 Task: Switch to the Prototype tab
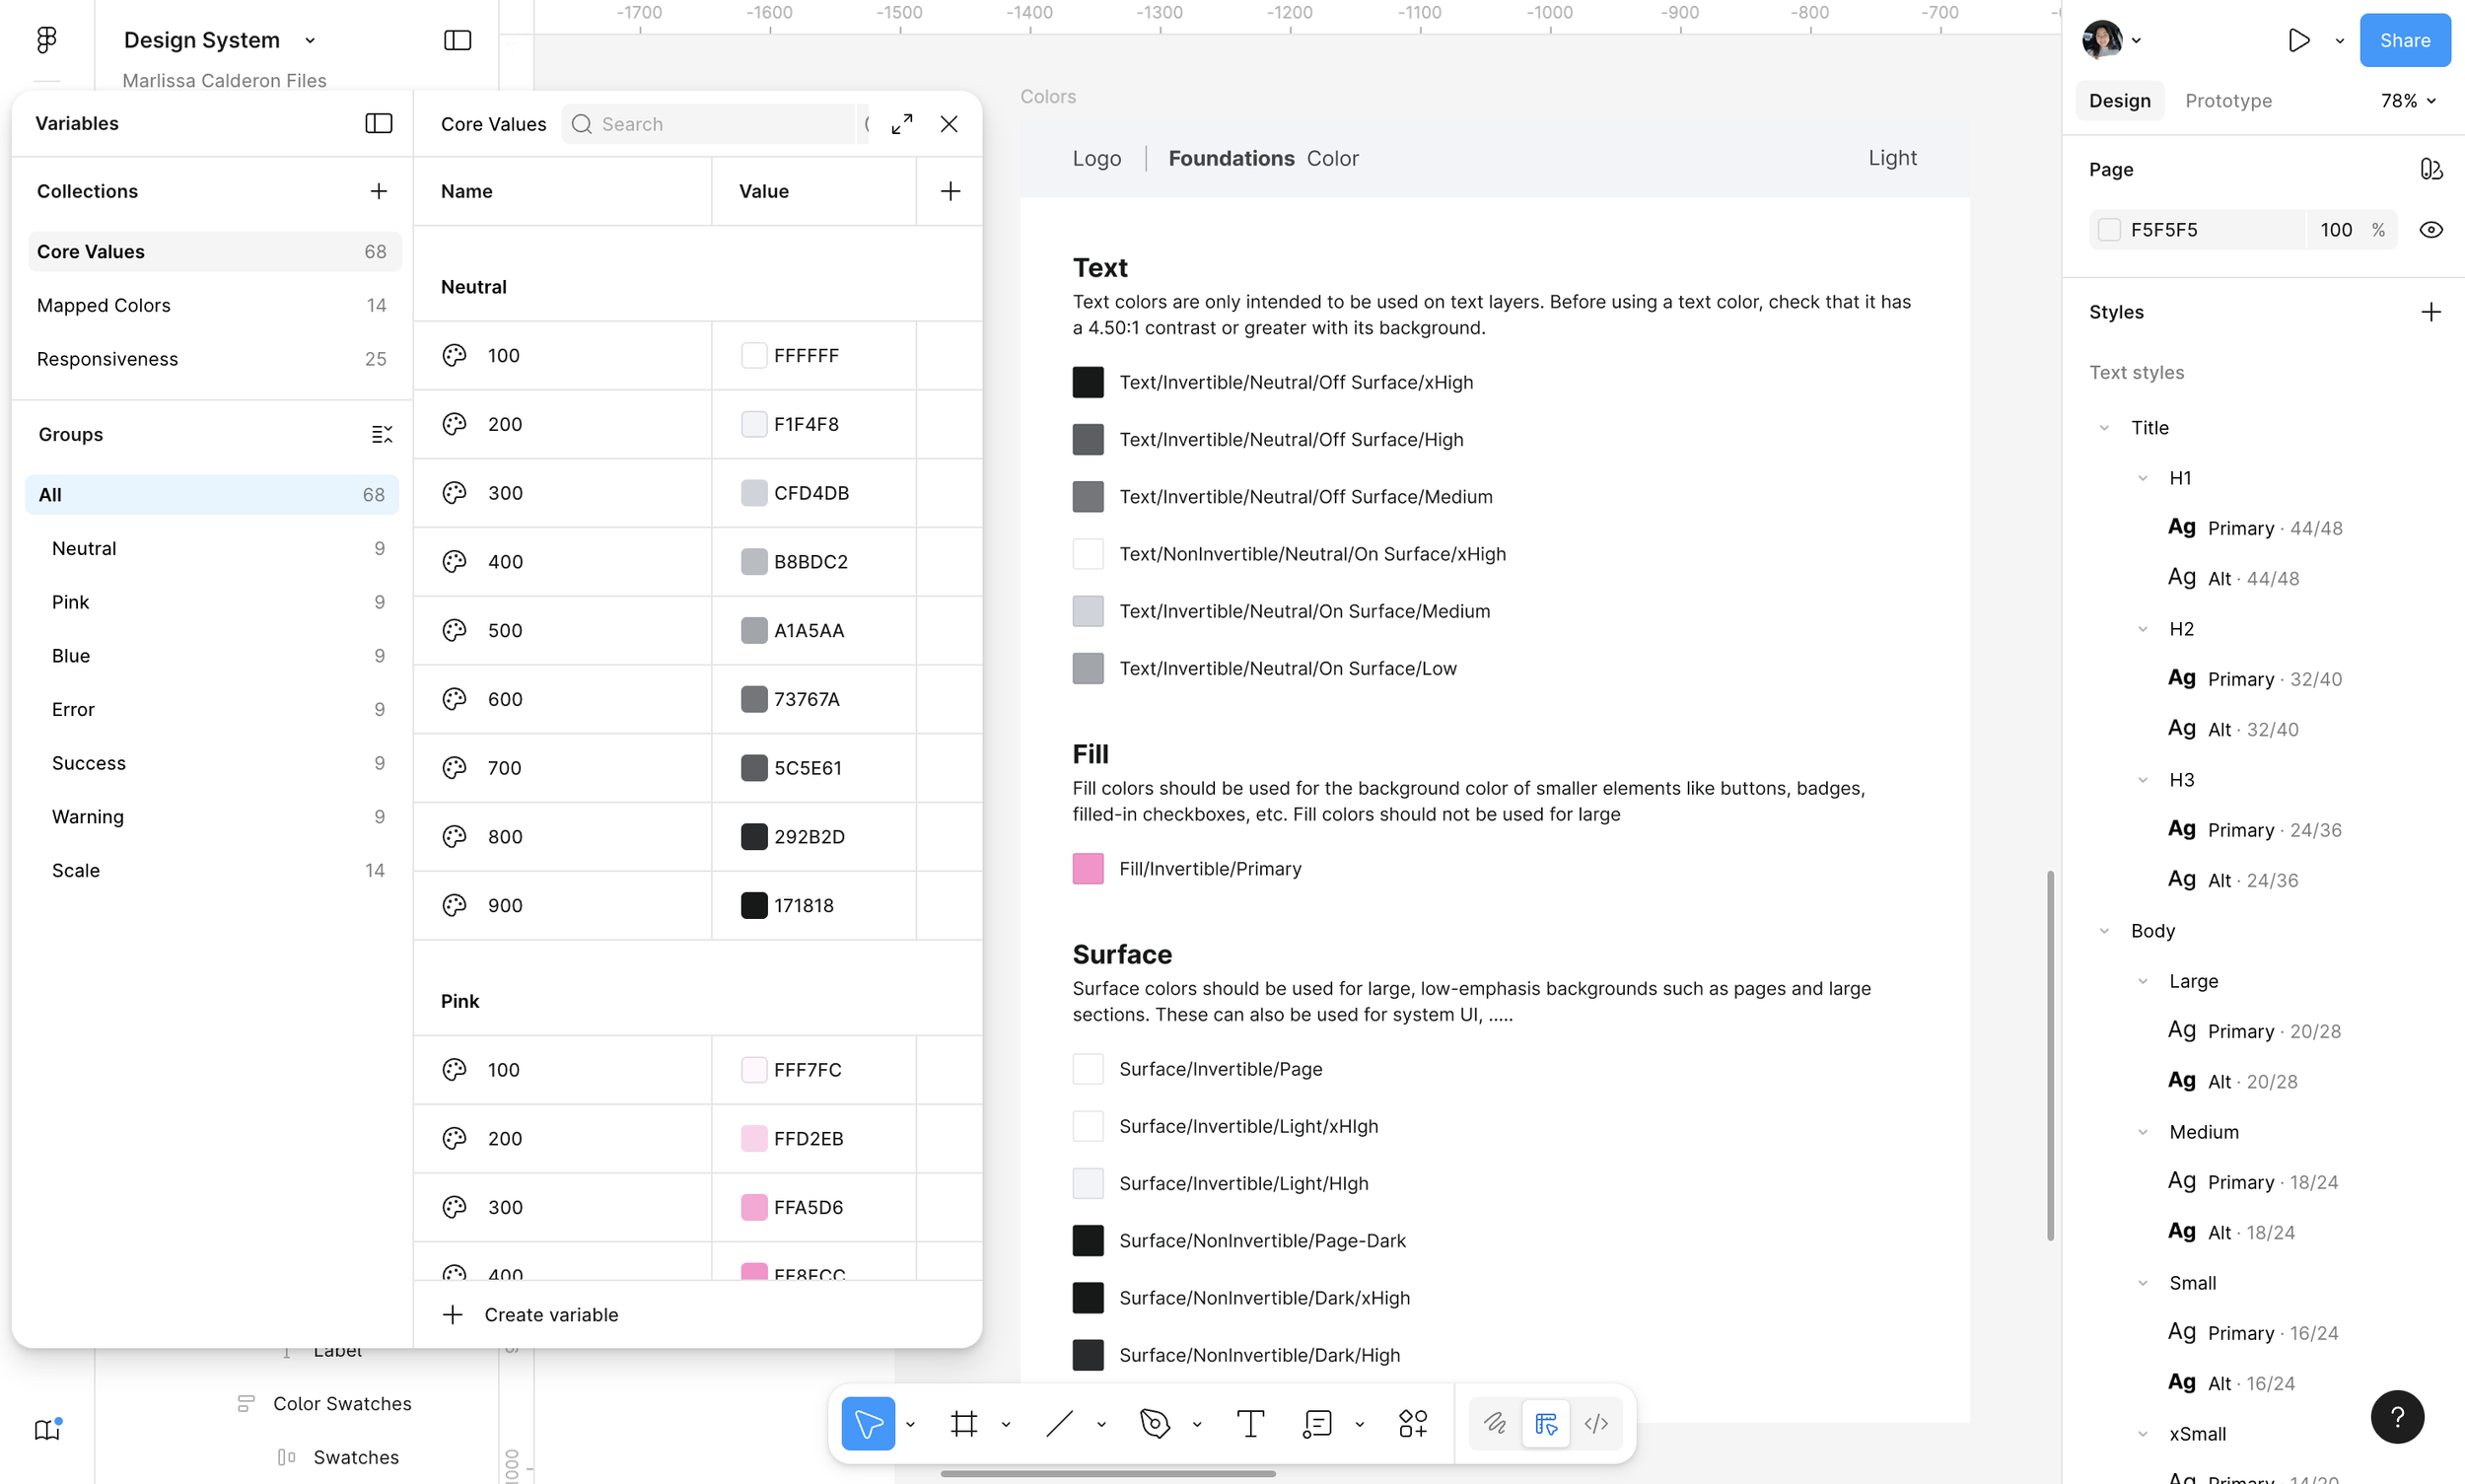2228,101
